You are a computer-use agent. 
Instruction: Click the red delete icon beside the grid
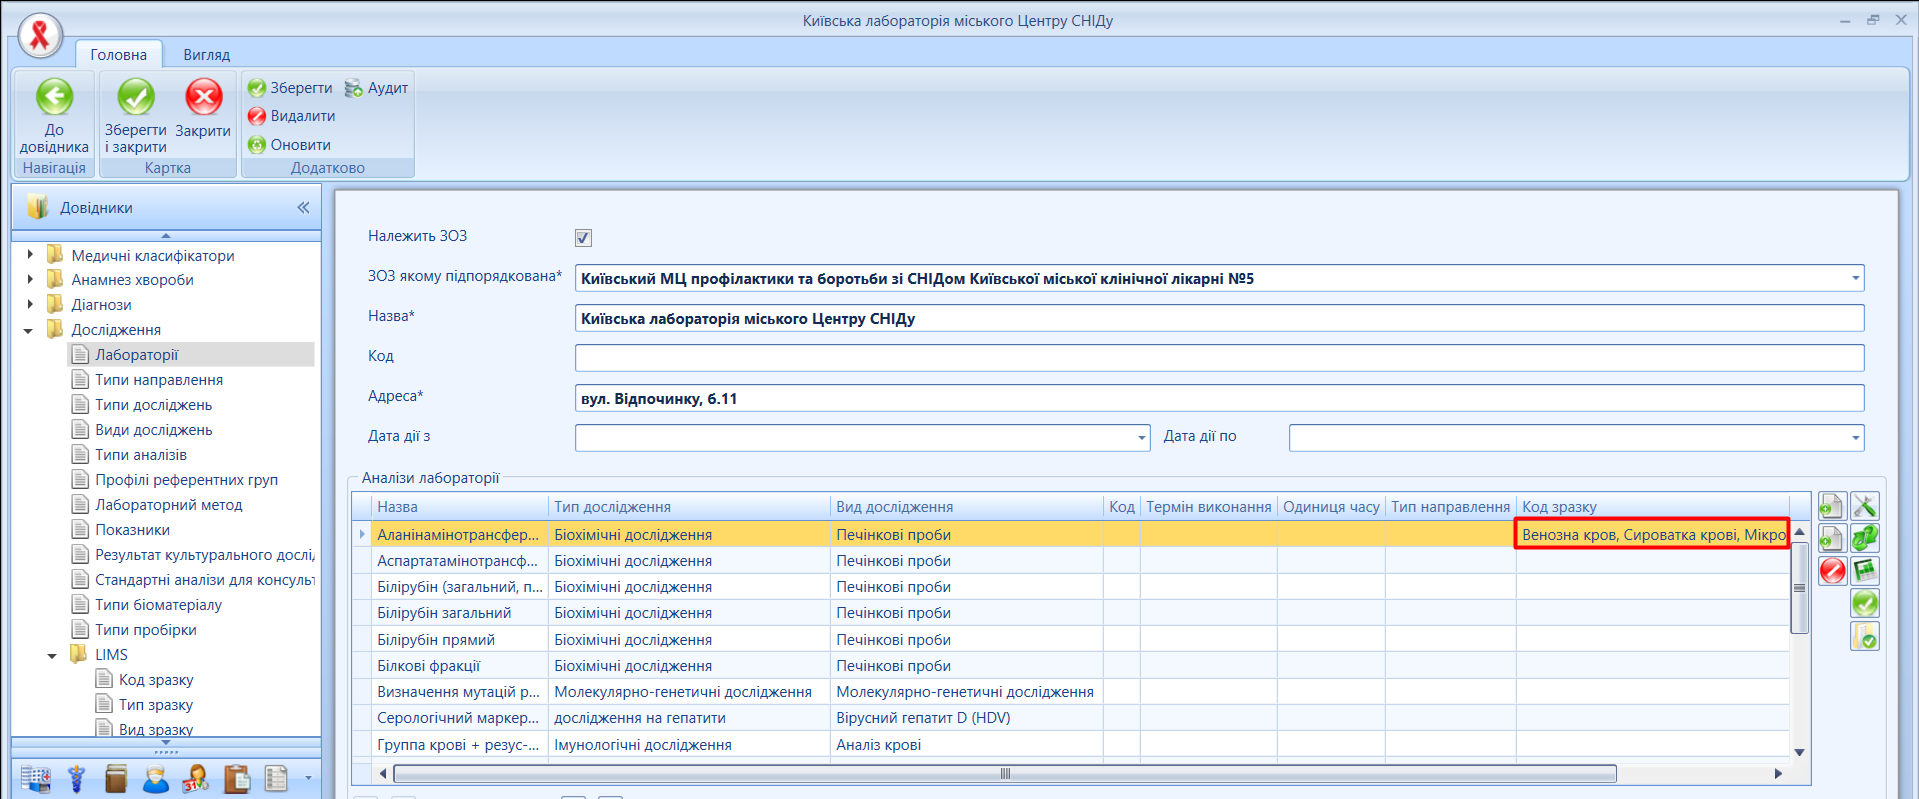click(x=1832, y=571)
